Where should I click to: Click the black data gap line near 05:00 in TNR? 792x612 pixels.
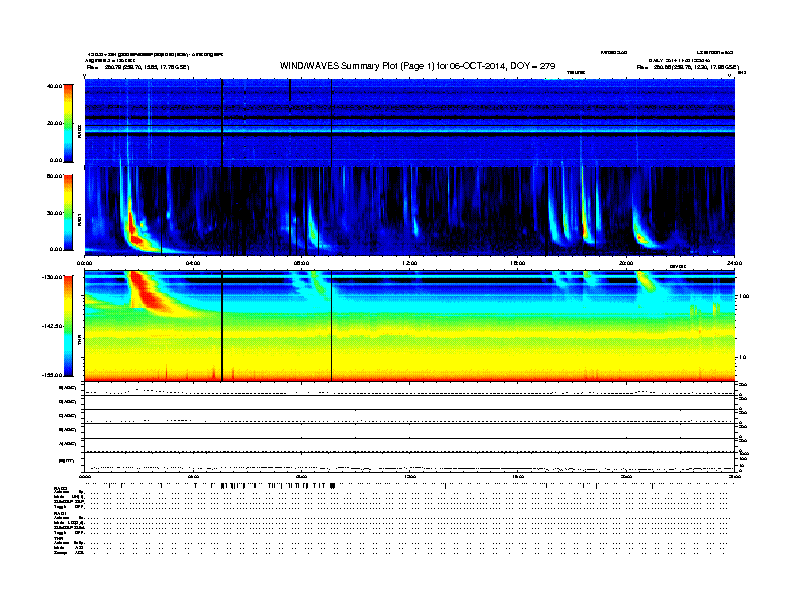point(222,326)
